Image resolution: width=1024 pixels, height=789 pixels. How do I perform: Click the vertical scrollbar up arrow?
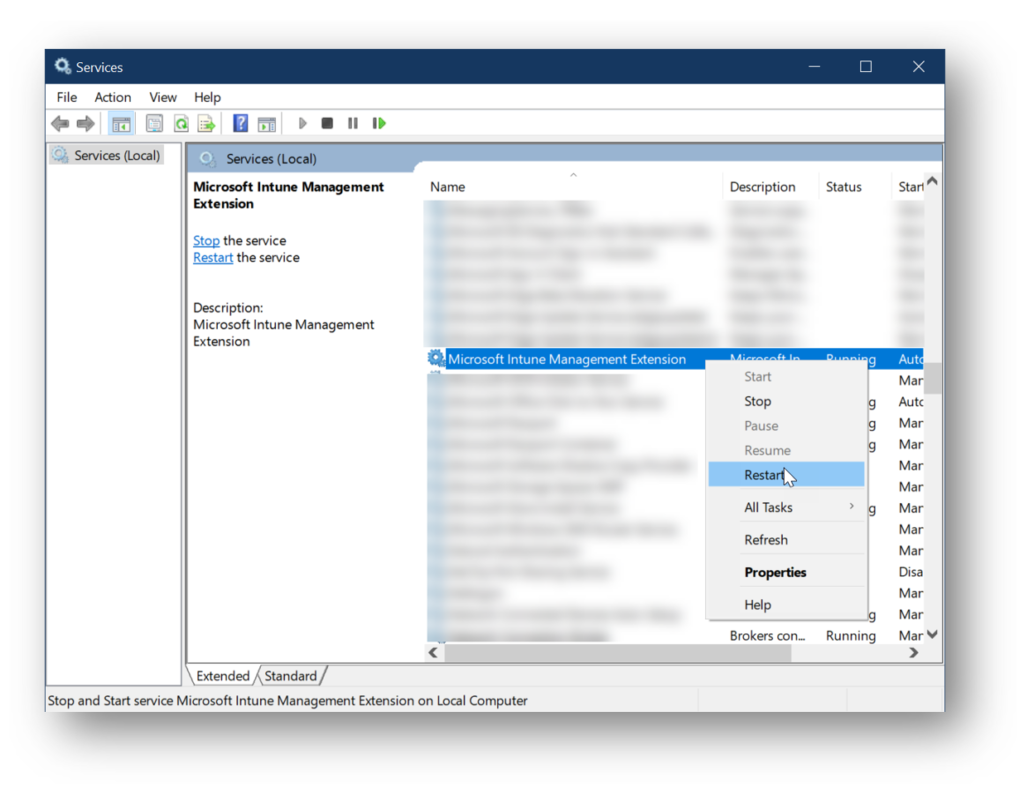coord(933,182)
